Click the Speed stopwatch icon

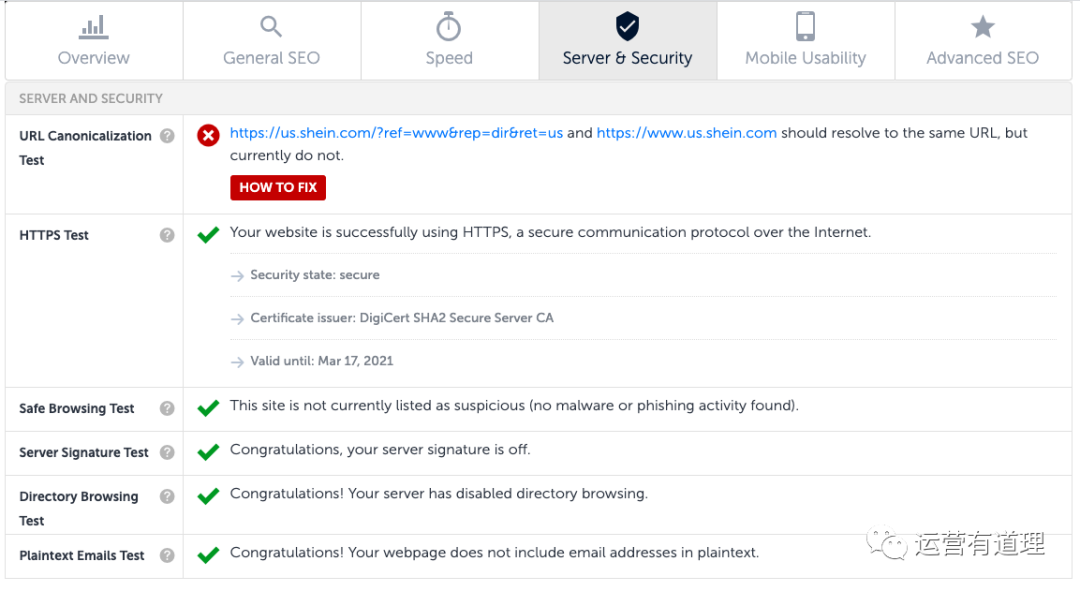(449, 27)
